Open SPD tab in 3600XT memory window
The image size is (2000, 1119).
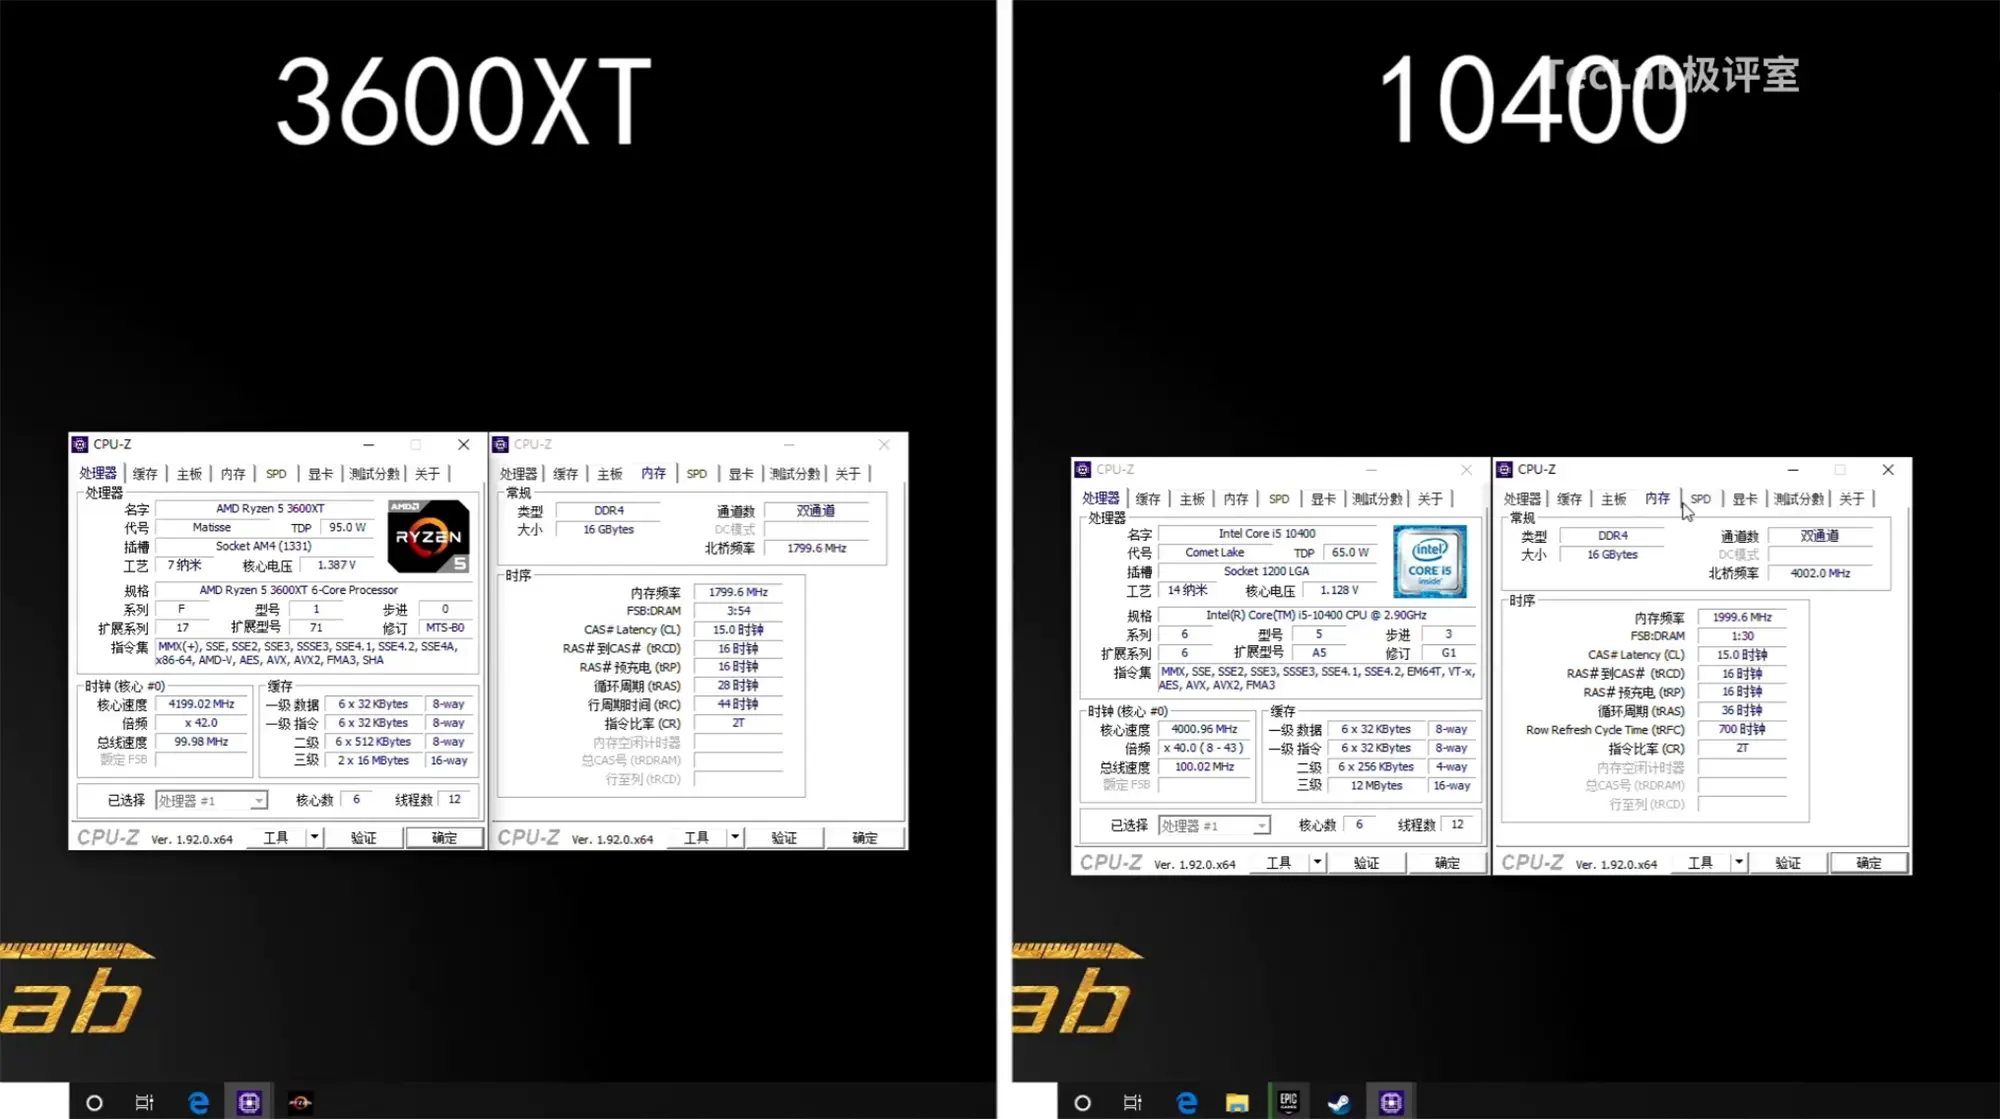tap(697, 474)
